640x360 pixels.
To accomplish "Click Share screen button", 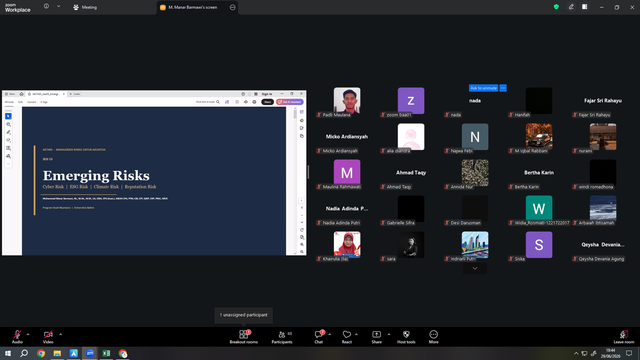I will coord(376,337).
